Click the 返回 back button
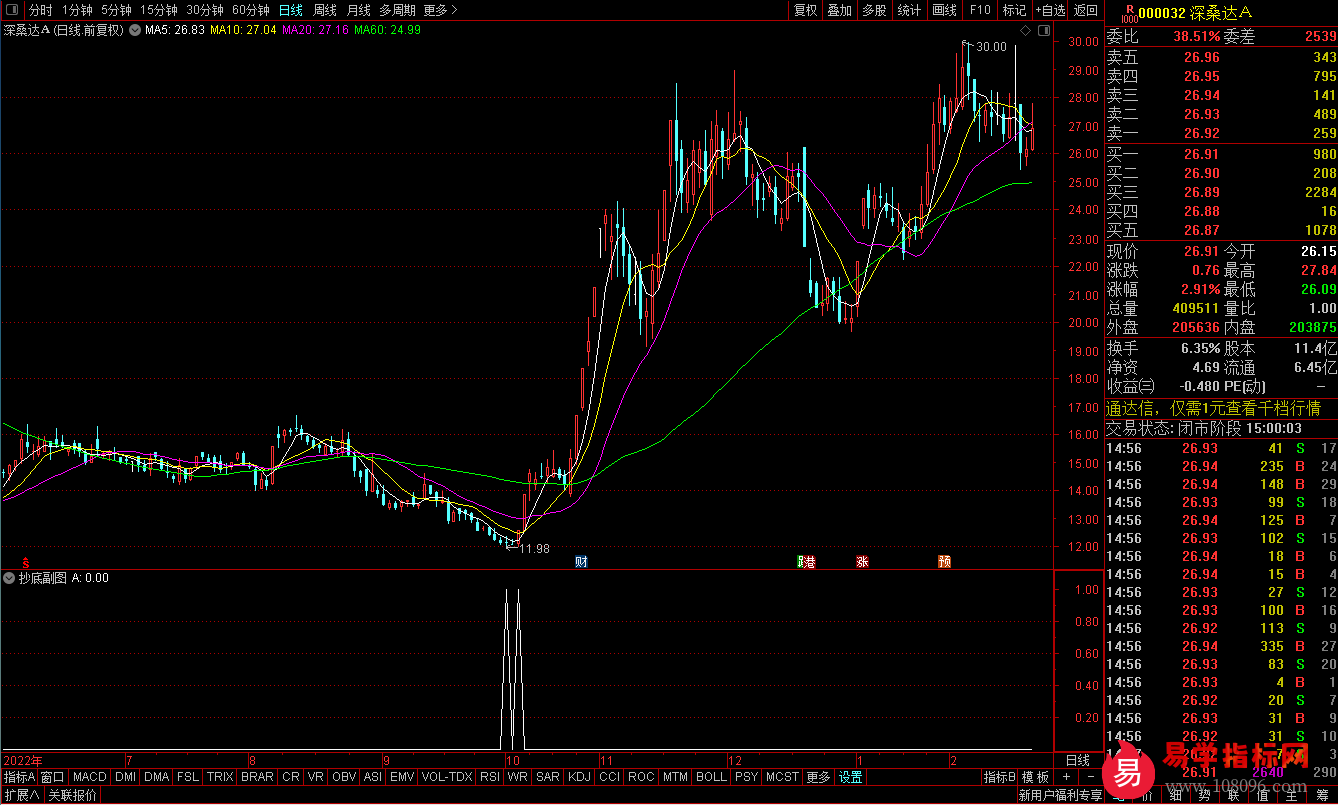Image resolution: width=1338 pixels, height=805 pixels. point(1086,10)
